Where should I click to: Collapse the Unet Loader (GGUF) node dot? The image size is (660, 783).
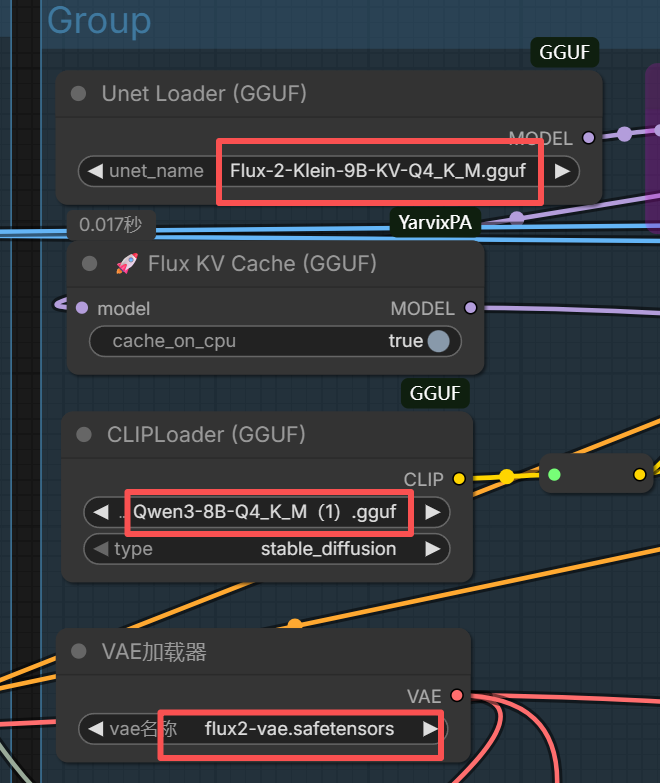coord(78,93)
